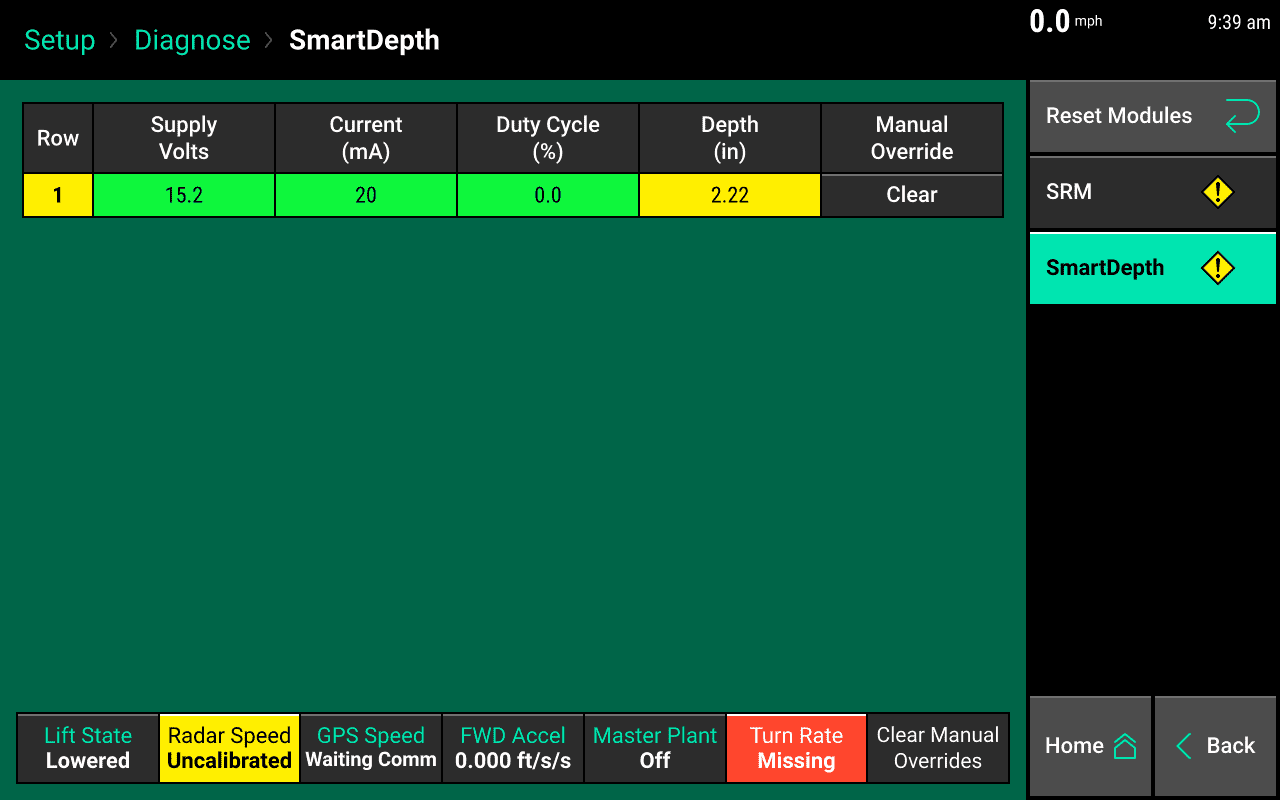Click the SmartDepth yellow warning diamond icon
Screen dimensions: 1280x800
[x=1217, y=268]
